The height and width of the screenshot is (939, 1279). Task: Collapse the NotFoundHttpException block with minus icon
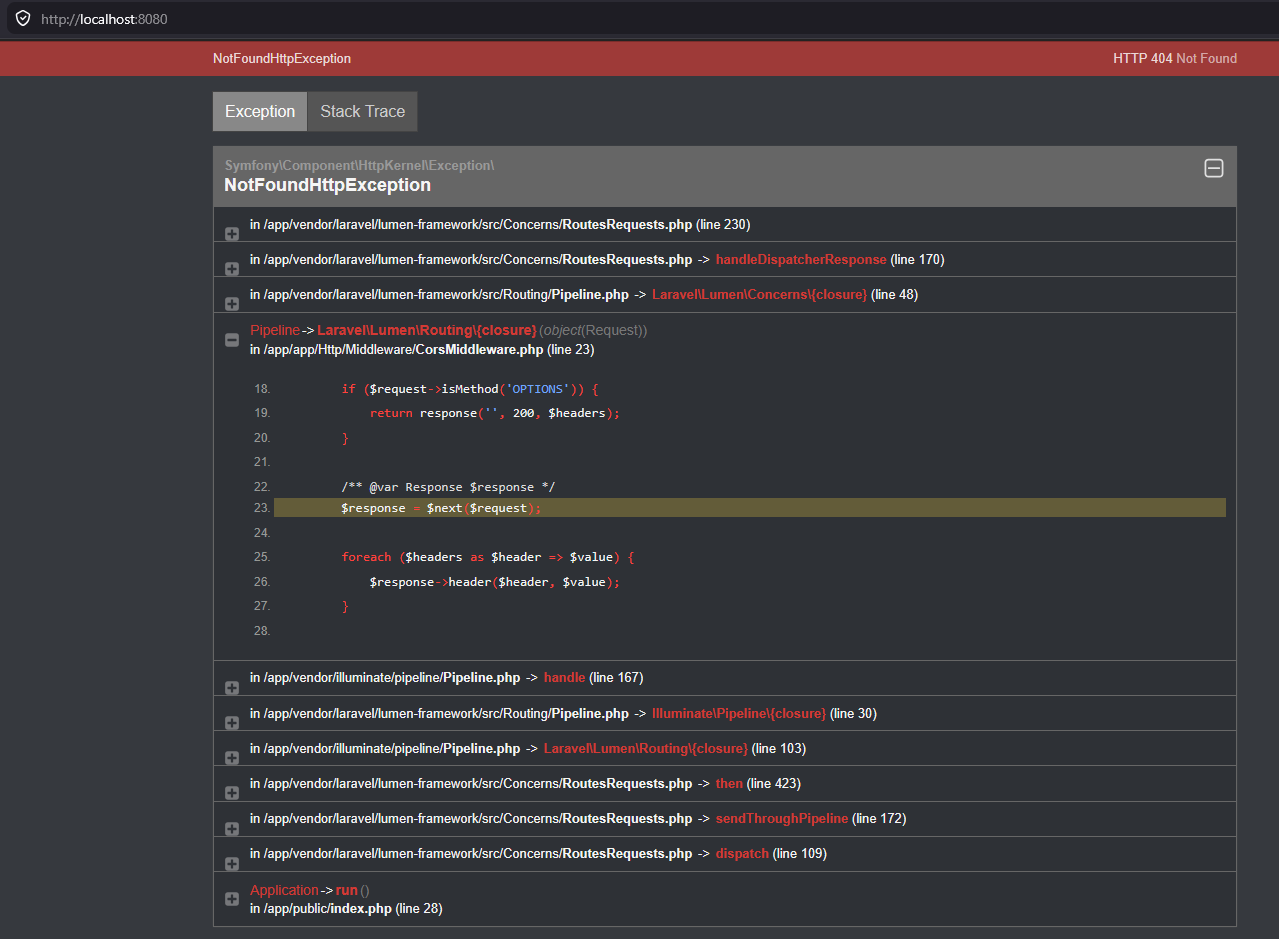1213,168
